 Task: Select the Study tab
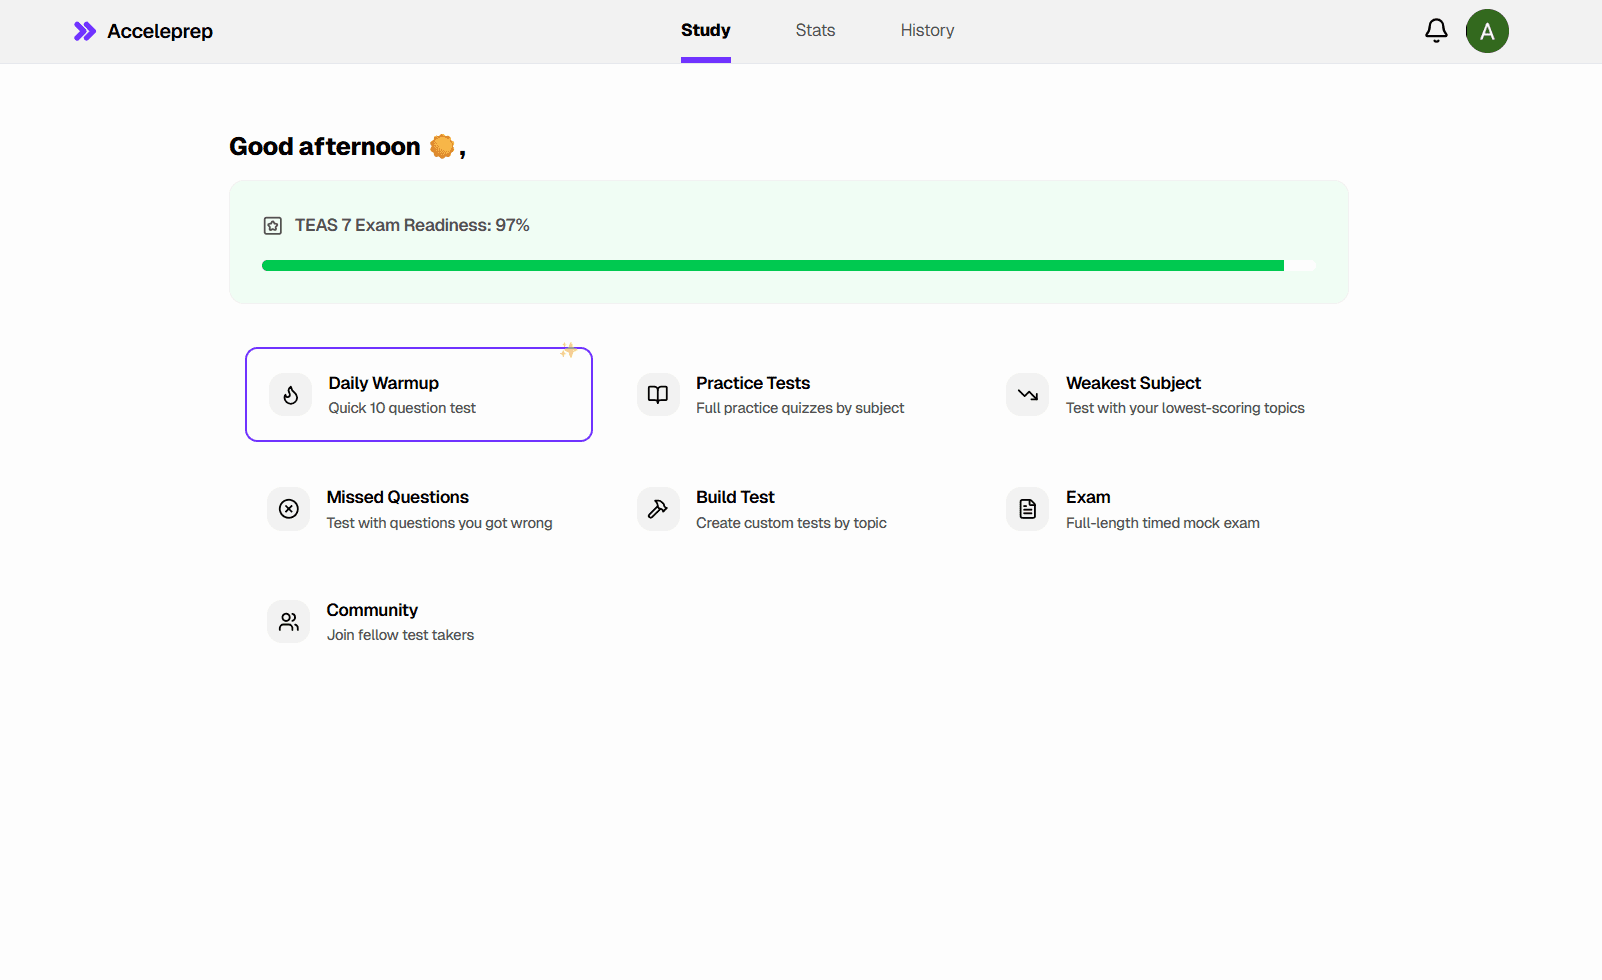pyautogui.click(x=705, y=31)
